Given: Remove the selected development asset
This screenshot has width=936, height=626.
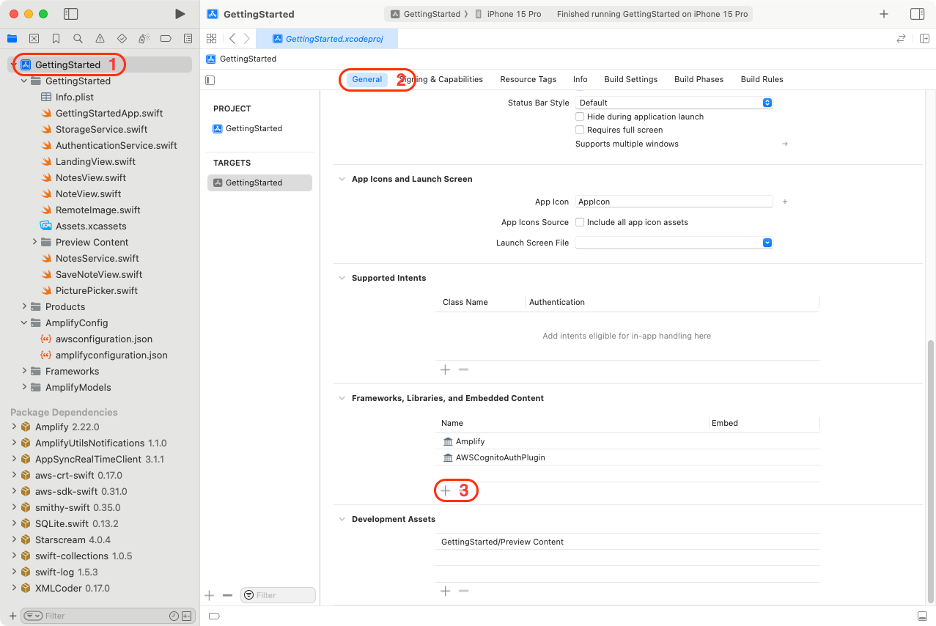Looking at the screenshot, I should tap(463, 591).
